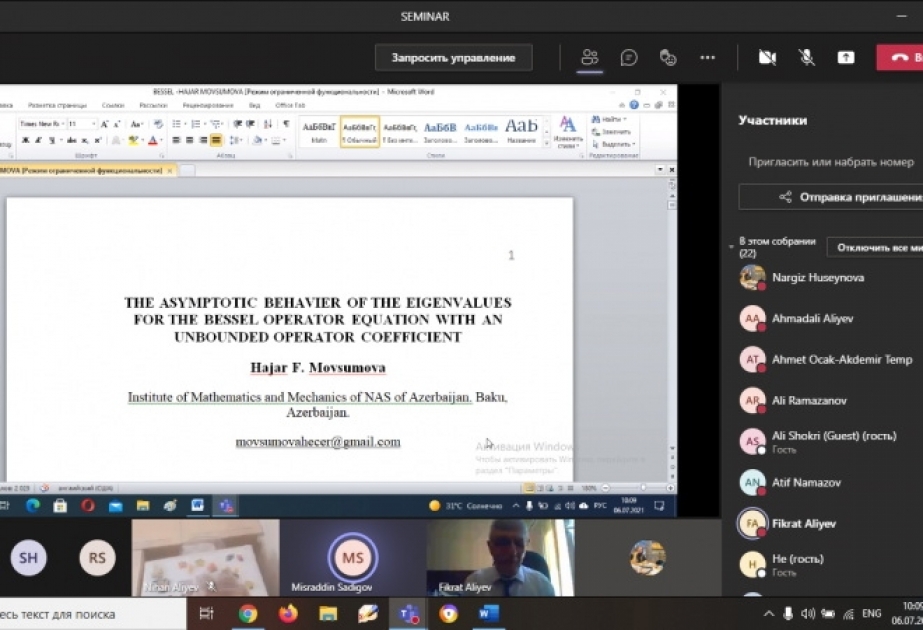Click the Отправка приглашения button

pyautogui.click(x=831, y=197)
